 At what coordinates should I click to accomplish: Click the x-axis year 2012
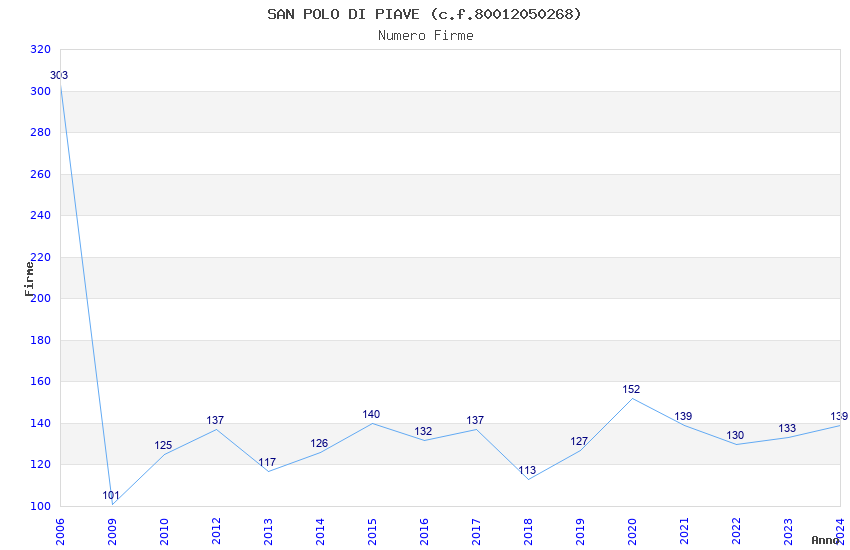[x=216, y=532]
